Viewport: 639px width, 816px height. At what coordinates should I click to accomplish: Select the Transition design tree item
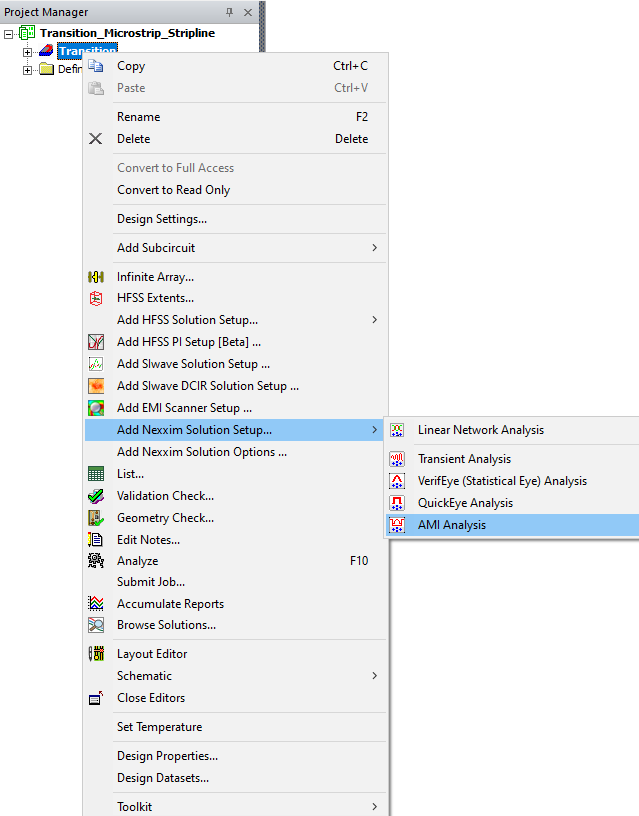[x=87, y=50]
